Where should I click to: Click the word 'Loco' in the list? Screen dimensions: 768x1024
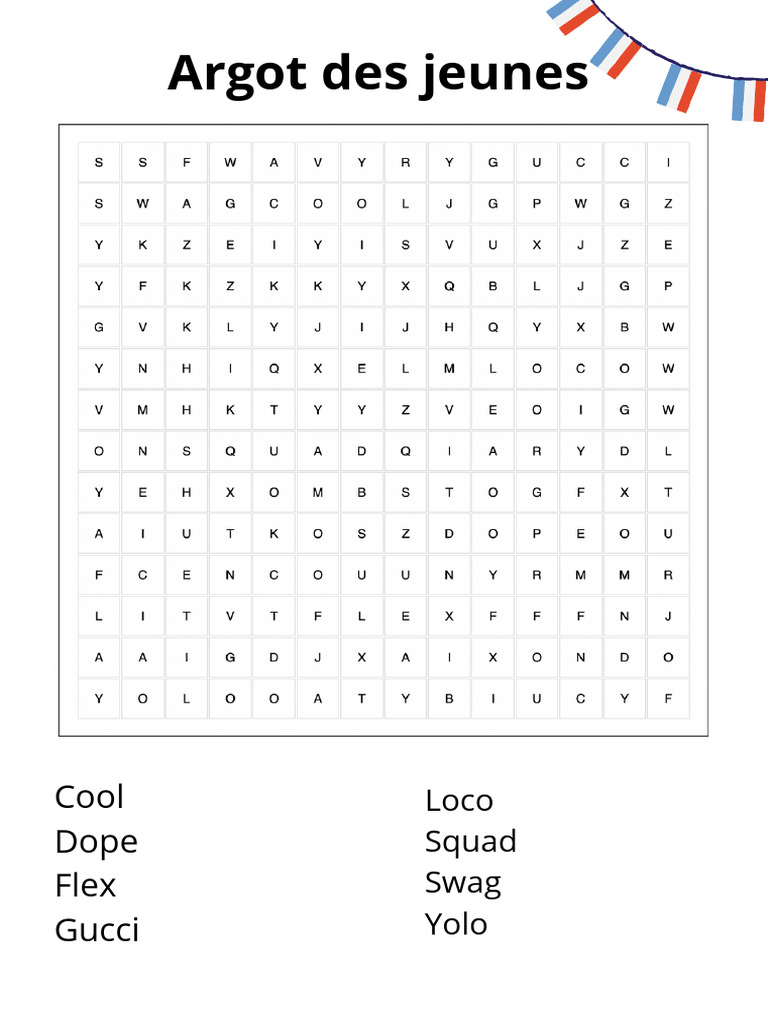pyautogui.click(x=459, y=800)
